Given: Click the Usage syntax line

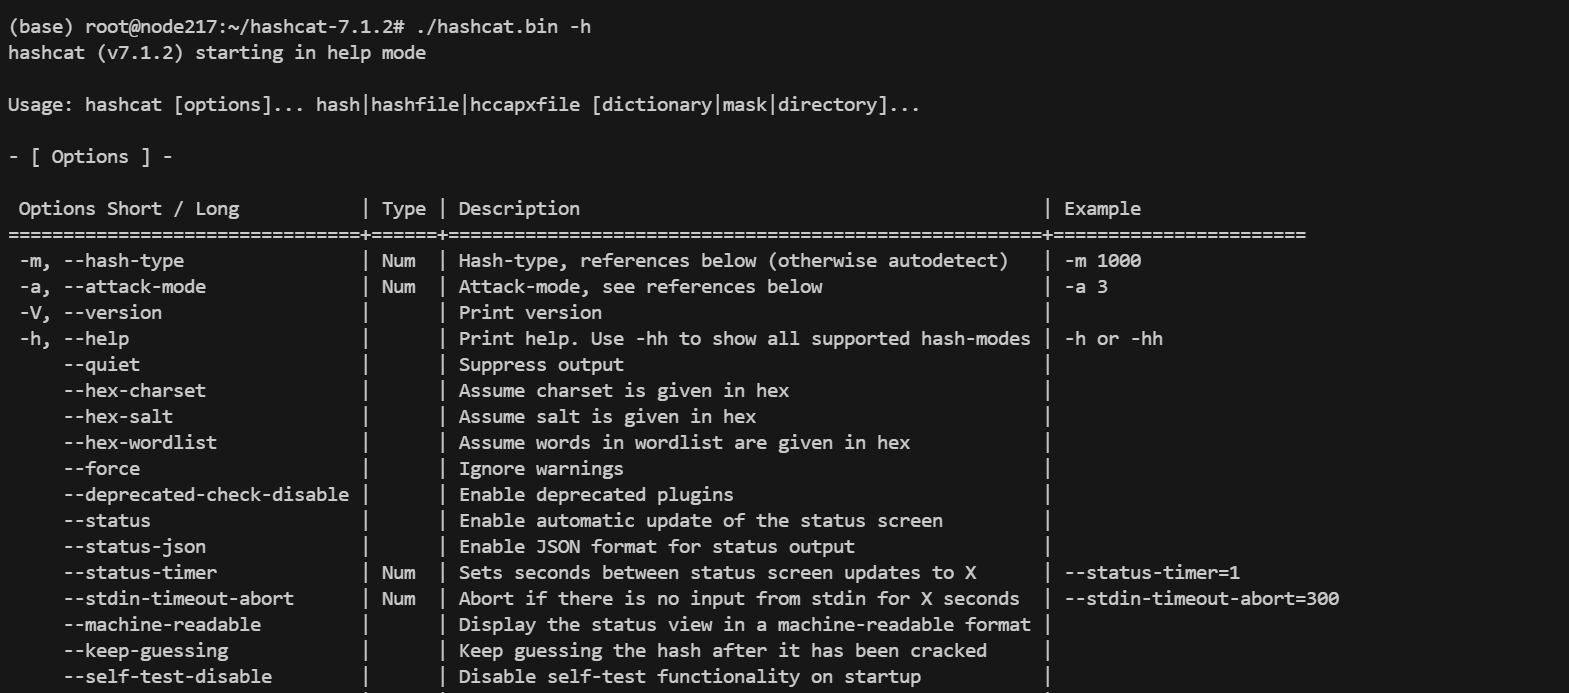Looking at the screenshot, I should coord(463,105).
